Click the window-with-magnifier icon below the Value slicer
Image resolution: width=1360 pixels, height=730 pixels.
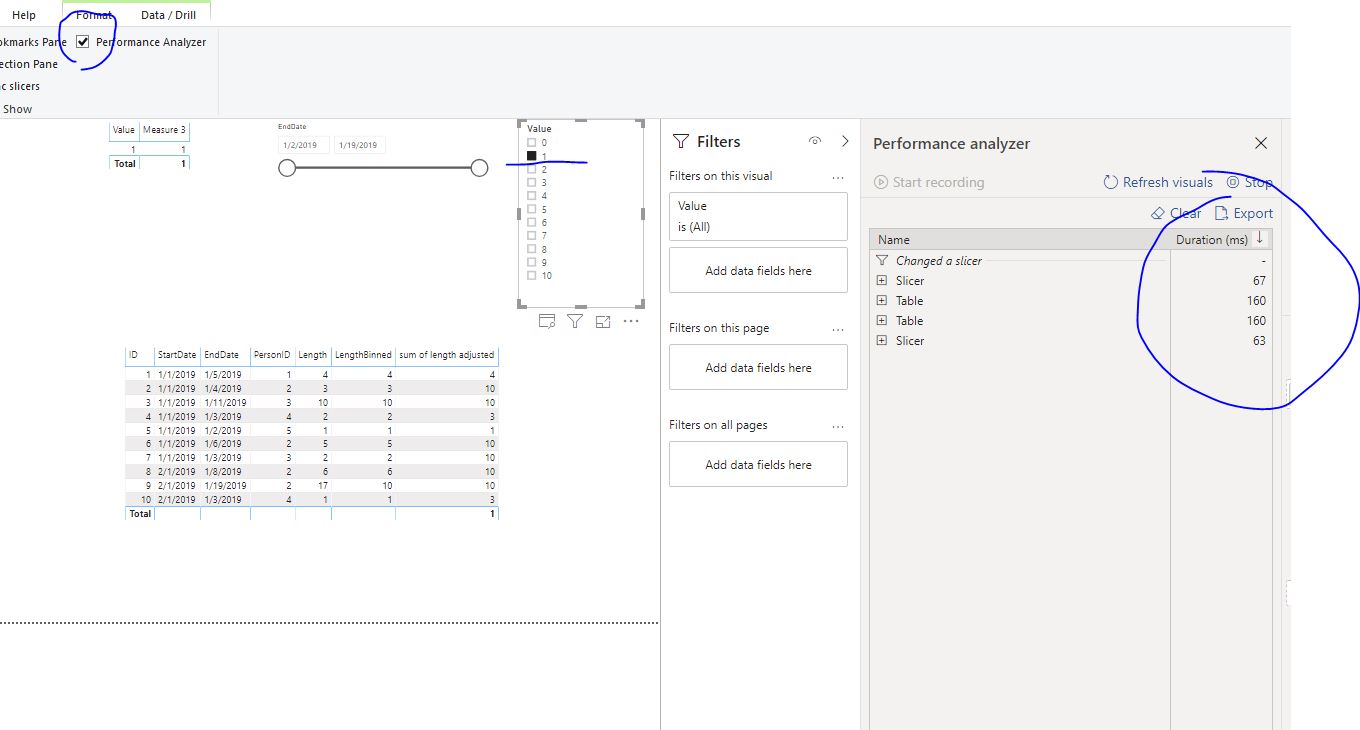pyautogui.click(x=547, y=321)
